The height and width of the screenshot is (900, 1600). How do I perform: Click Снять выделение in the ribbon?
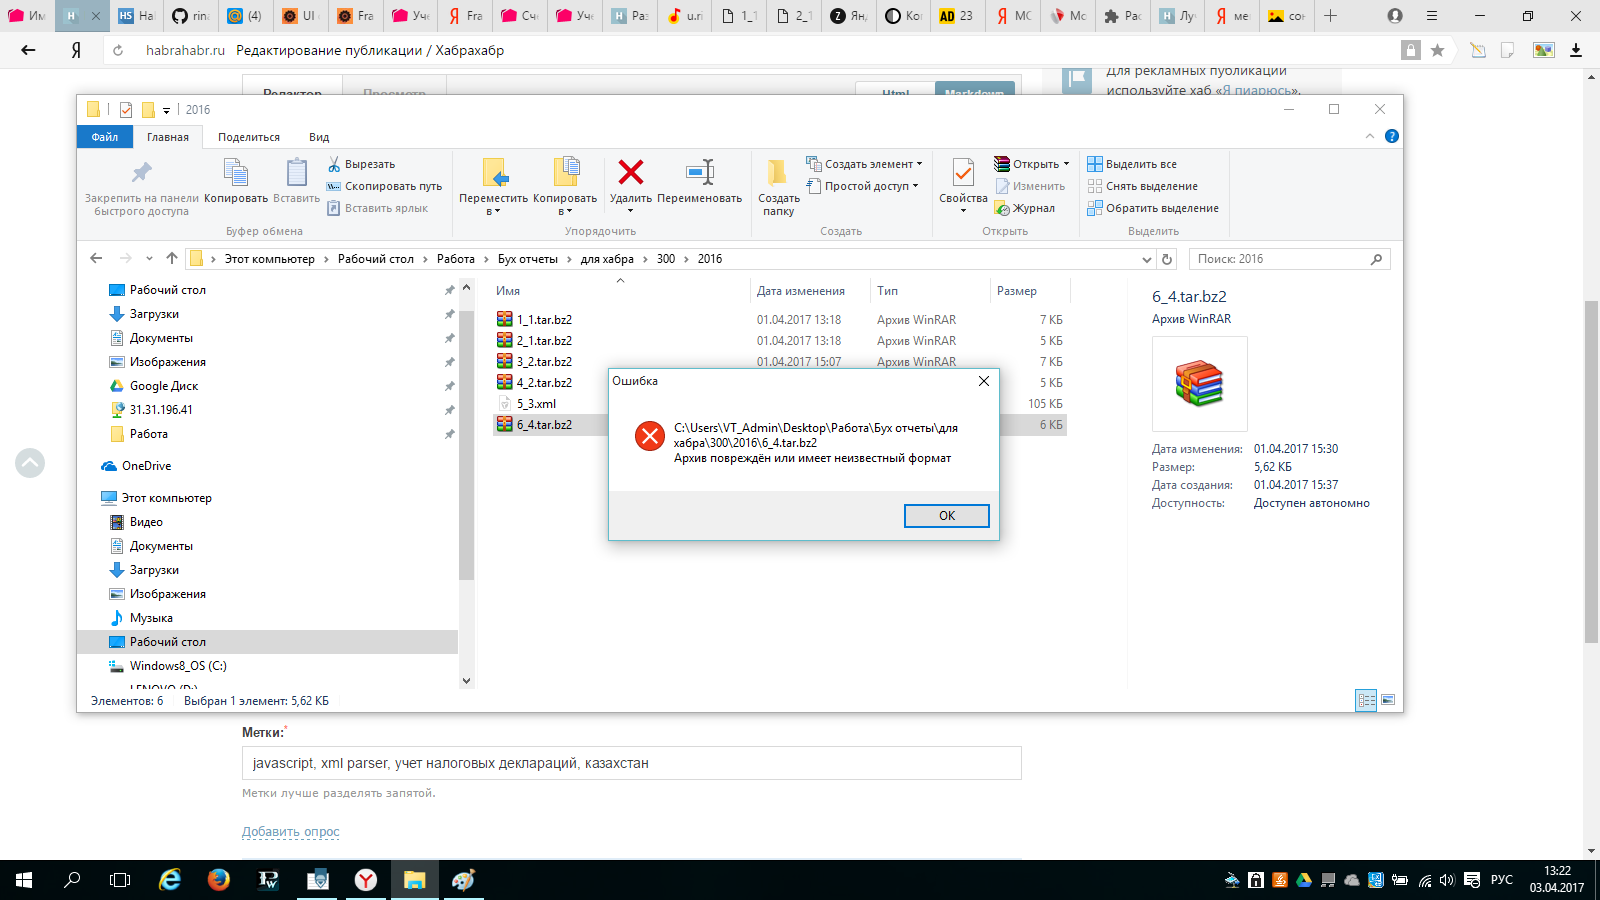(1143, 186)
